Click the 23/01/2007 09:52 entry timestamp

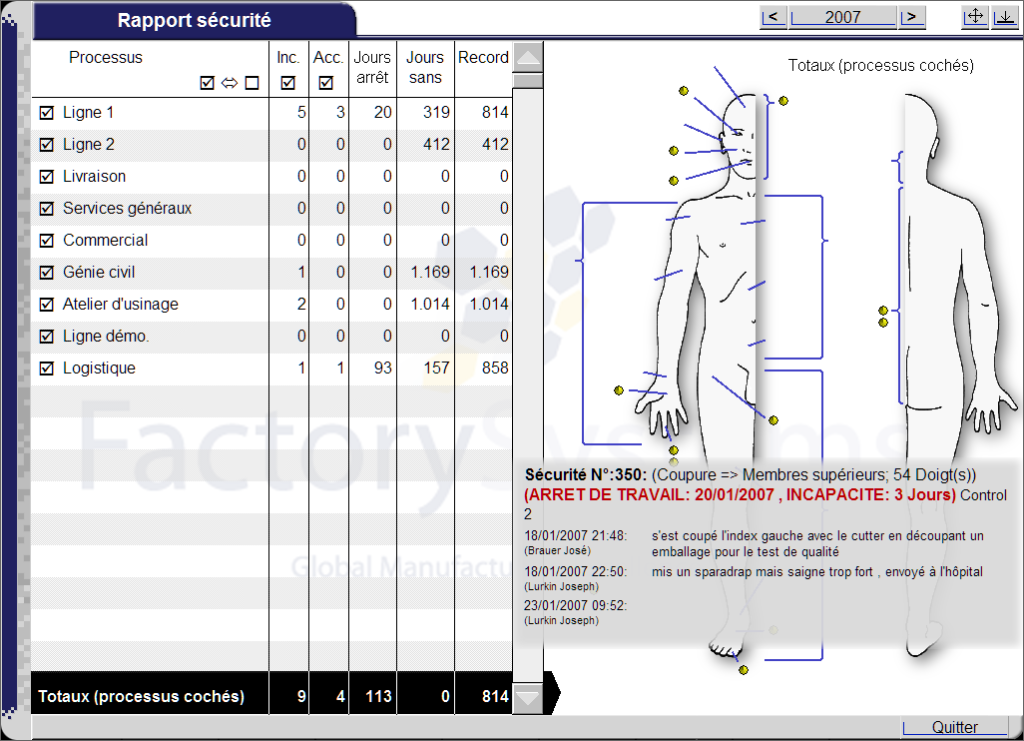pyautogui.click(x=575, y=606)
